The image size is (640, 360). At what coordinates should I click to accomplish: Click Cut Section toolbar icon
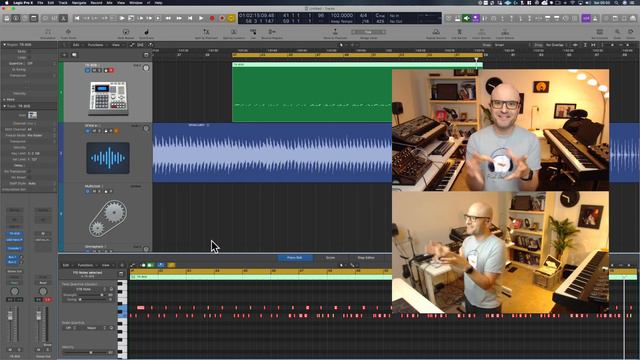459,32
